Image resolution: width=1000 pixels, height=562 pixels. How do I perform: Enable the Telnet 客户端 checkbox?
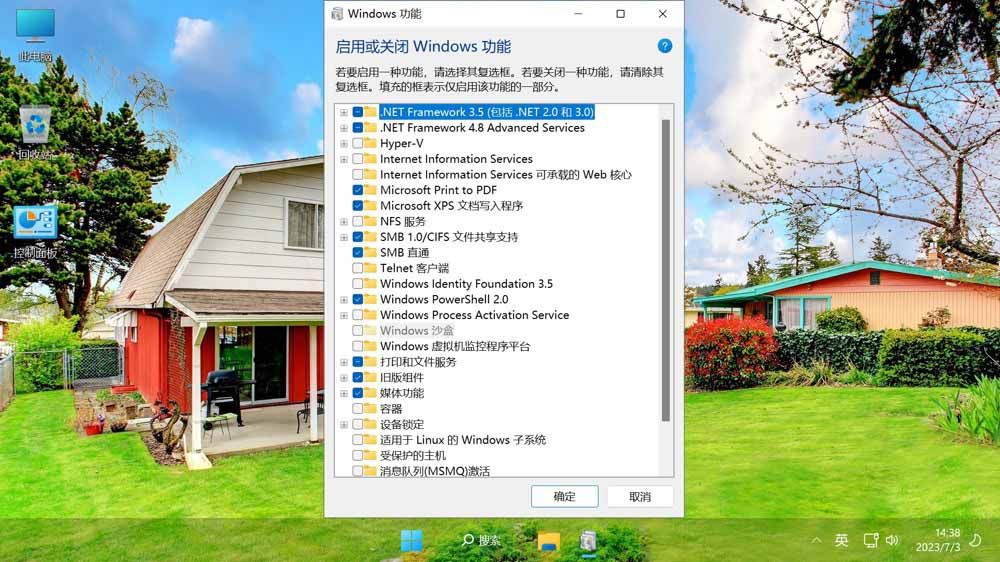click(358, 268)
